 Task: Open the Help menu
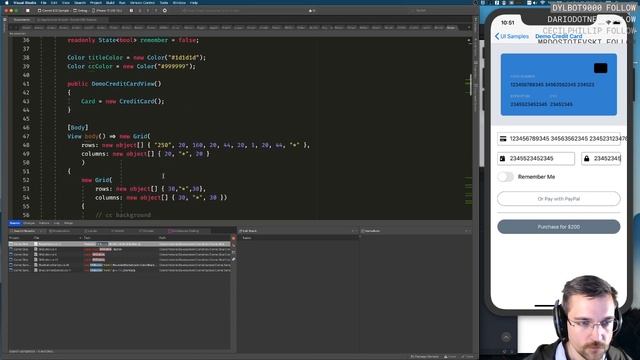(x=194, y=2)
